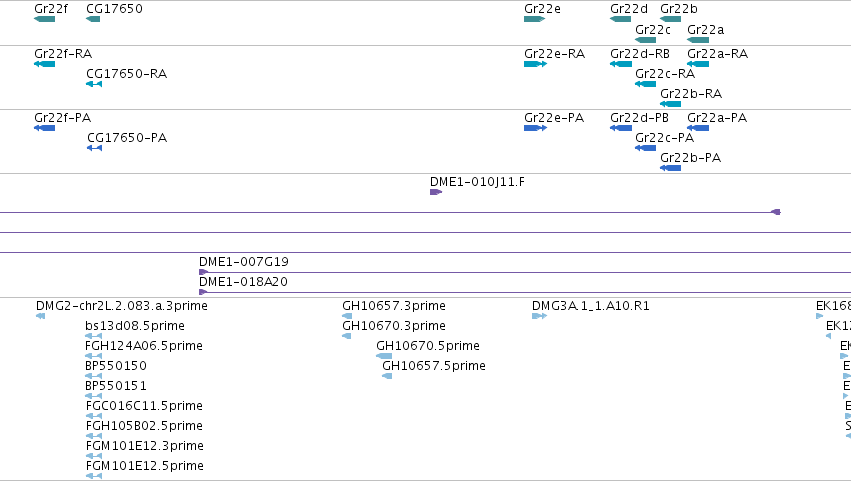Click the bs13d08.5prime EST feature
Viewport: 851px width, 481px height.
click(93, 336)
